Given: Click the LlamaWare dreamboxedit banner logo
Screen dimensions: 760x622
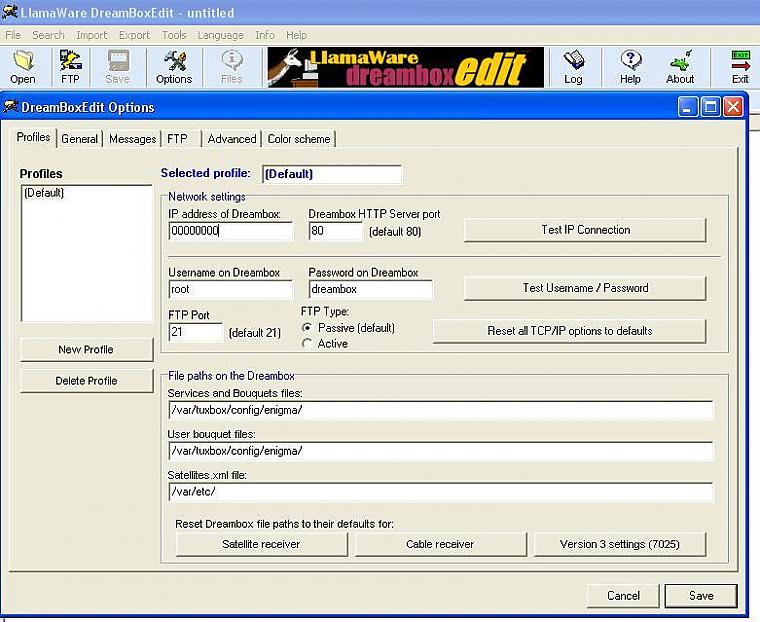Looking at the screenshot, I should [x=405, y=68].
